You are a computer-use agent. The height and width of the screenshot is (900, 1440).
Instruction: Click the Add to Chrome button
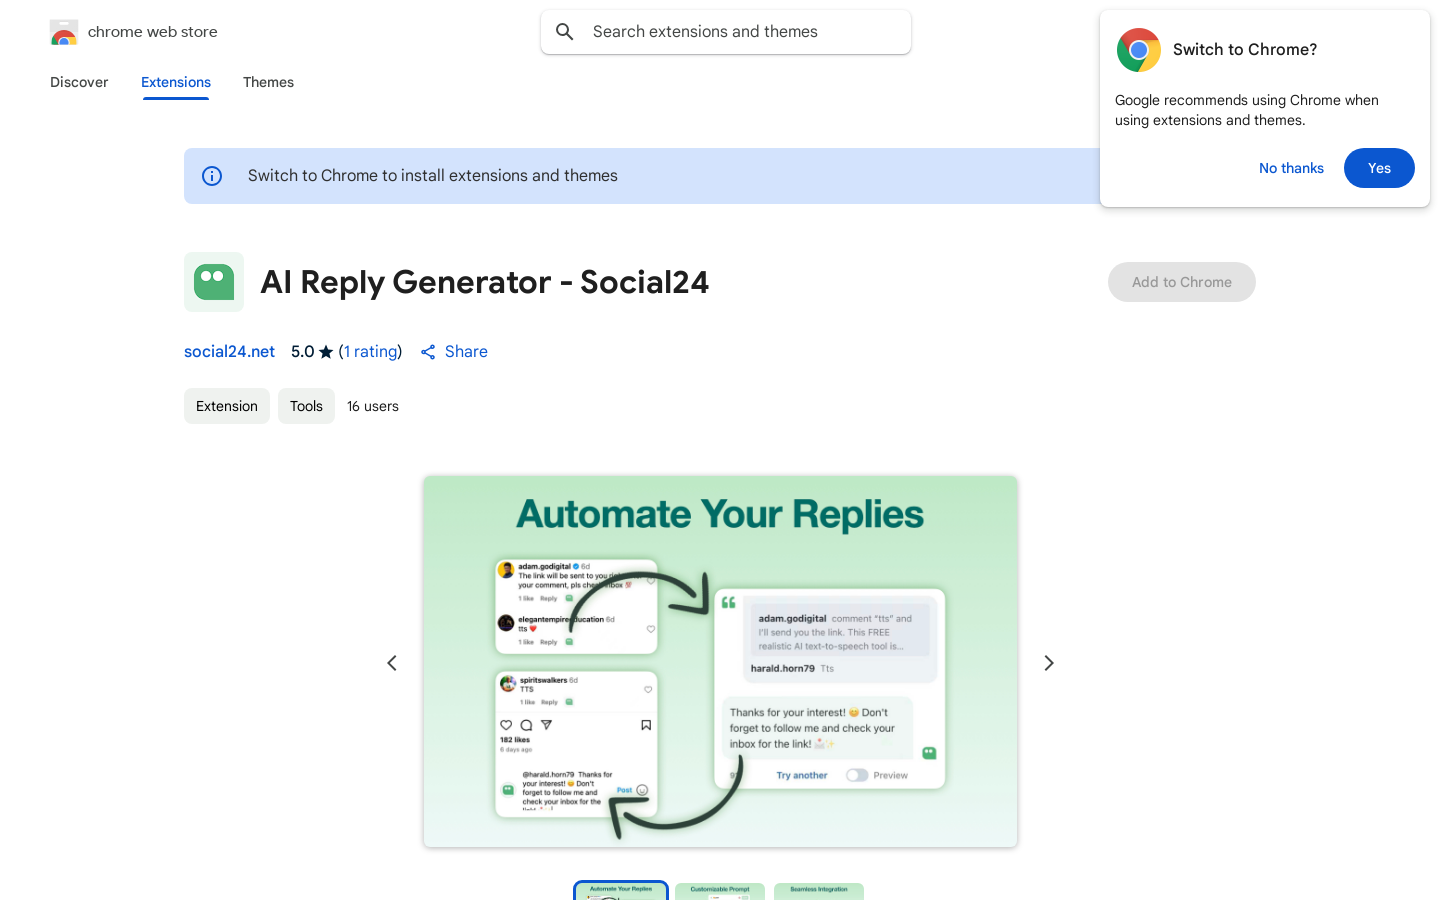[1182, 282]
